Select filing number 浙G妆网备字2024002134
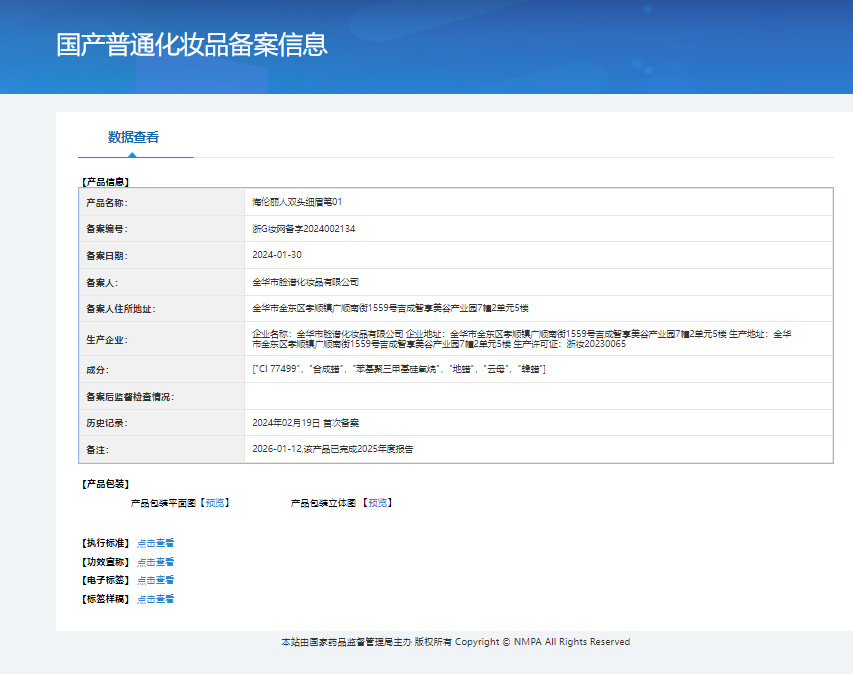 (304, 228)
